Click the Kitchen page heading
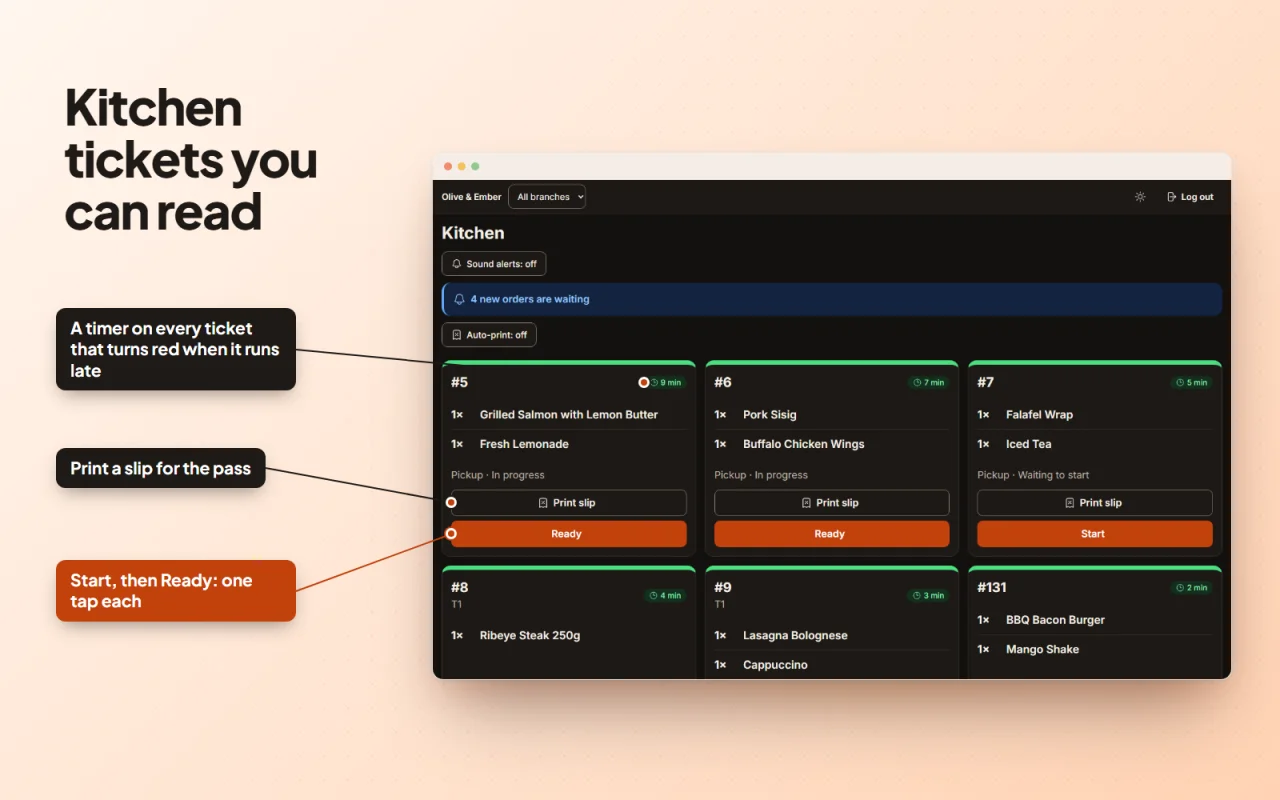Viewport: 1280px width, 800px height. point(473,233)
